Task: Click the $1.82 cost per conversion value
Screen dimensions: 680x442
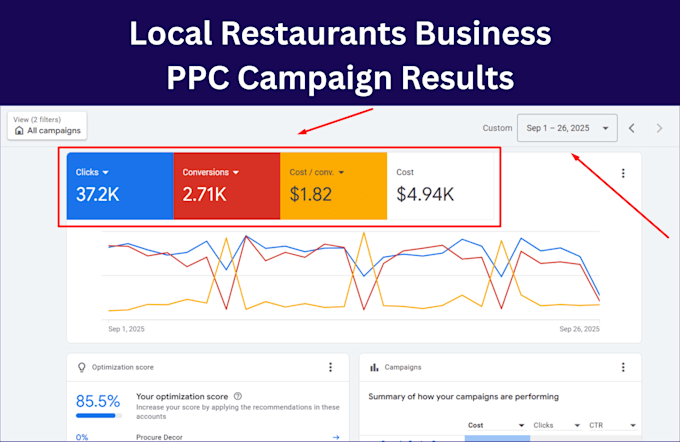Action: (311, 194)
